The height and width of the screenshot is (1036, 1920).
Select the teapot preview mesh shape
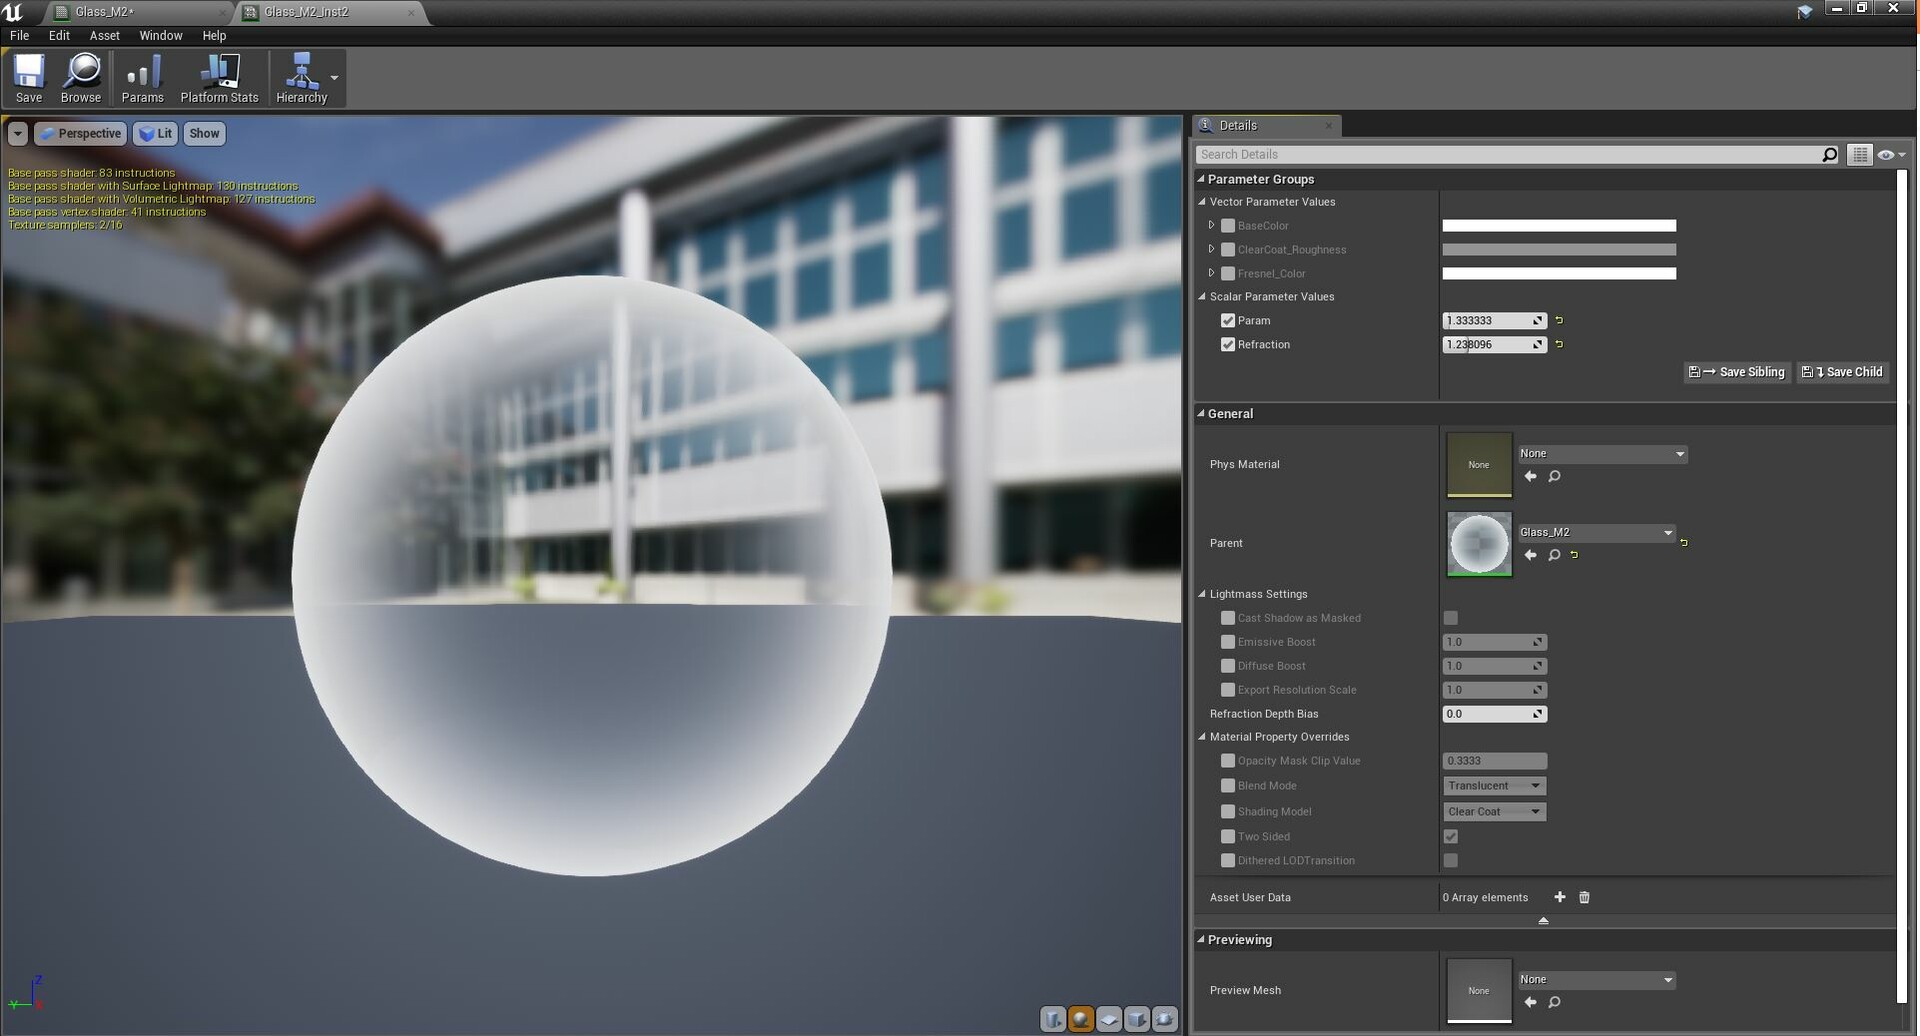tap(1165, 1019)
